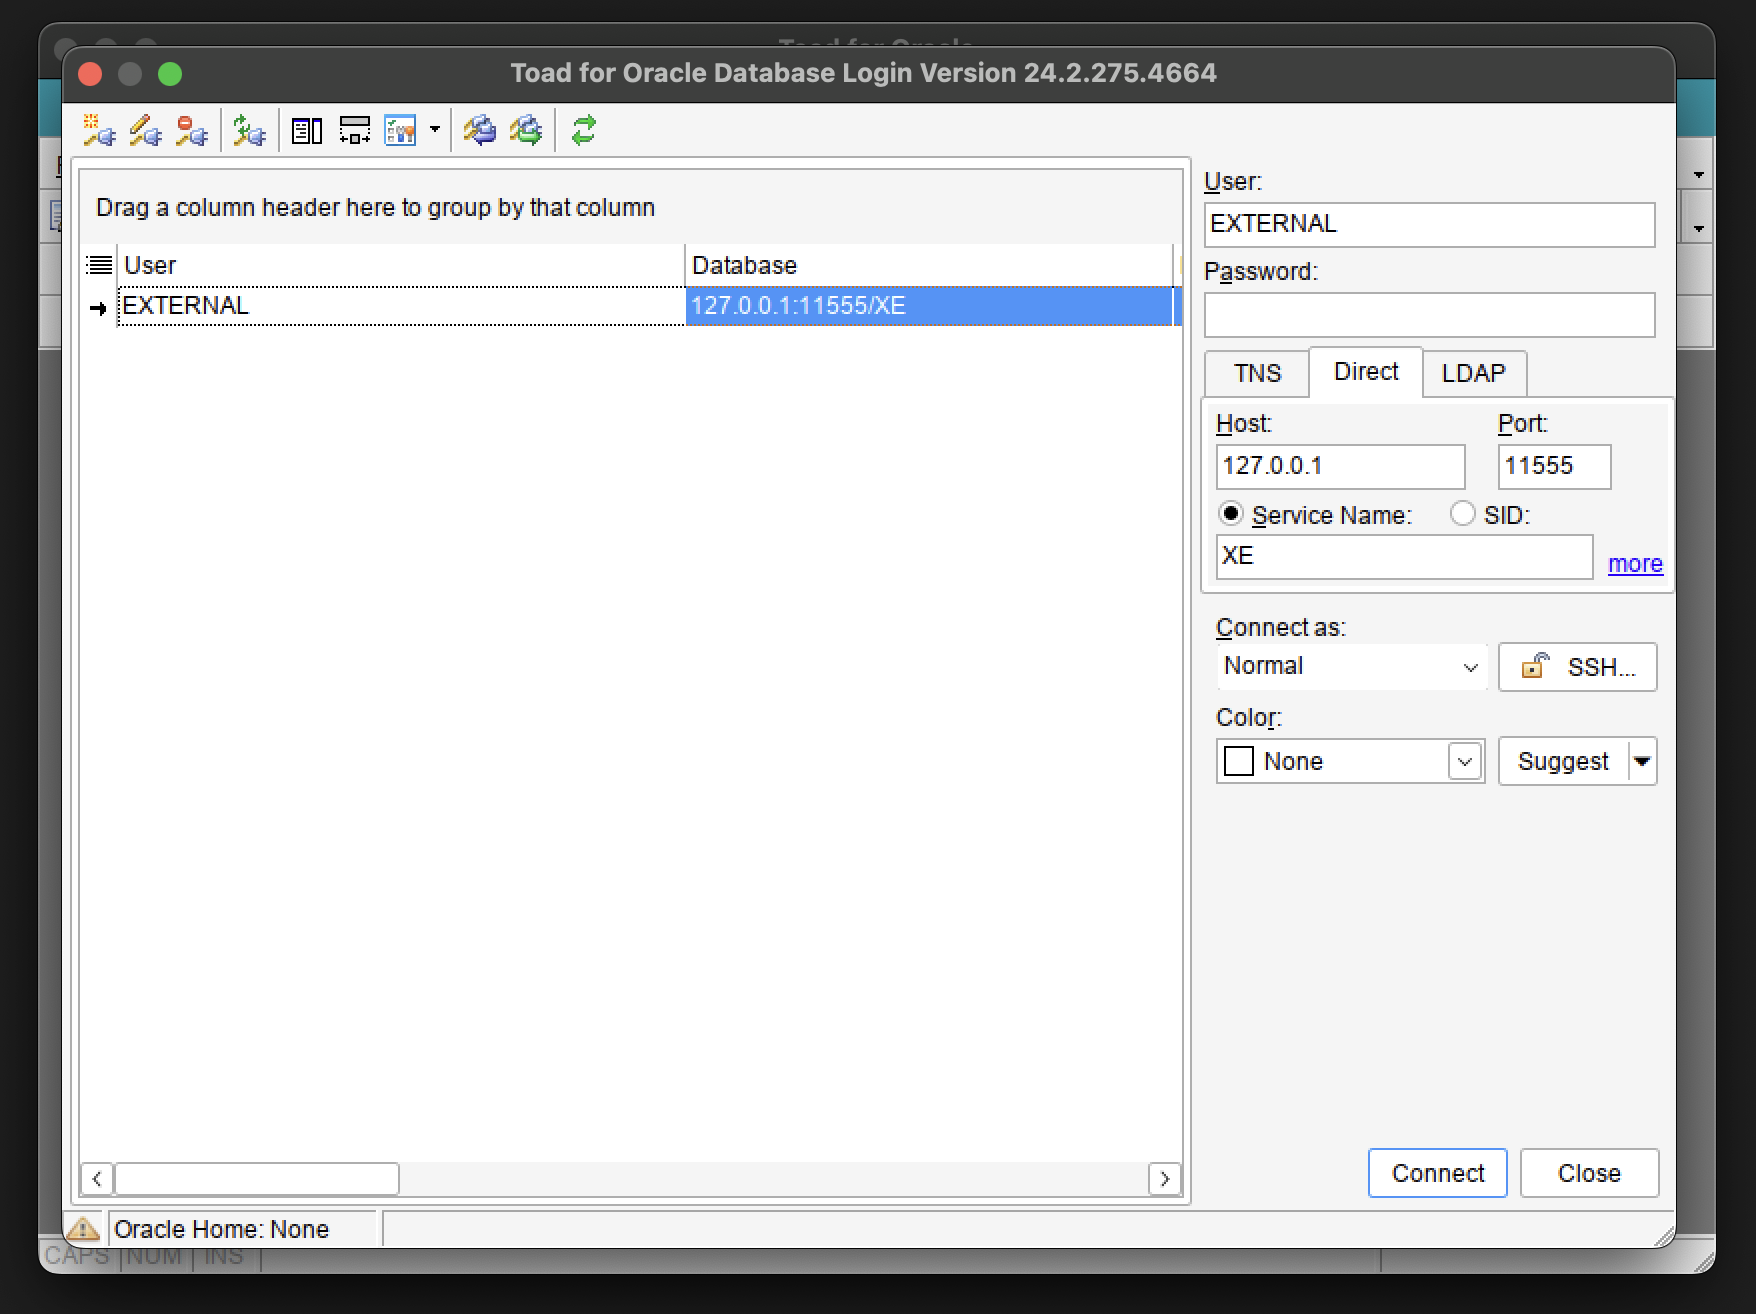Screen dimensions: 1756x1314
Task: Click into the Password field
Action: click(1429, 315)
